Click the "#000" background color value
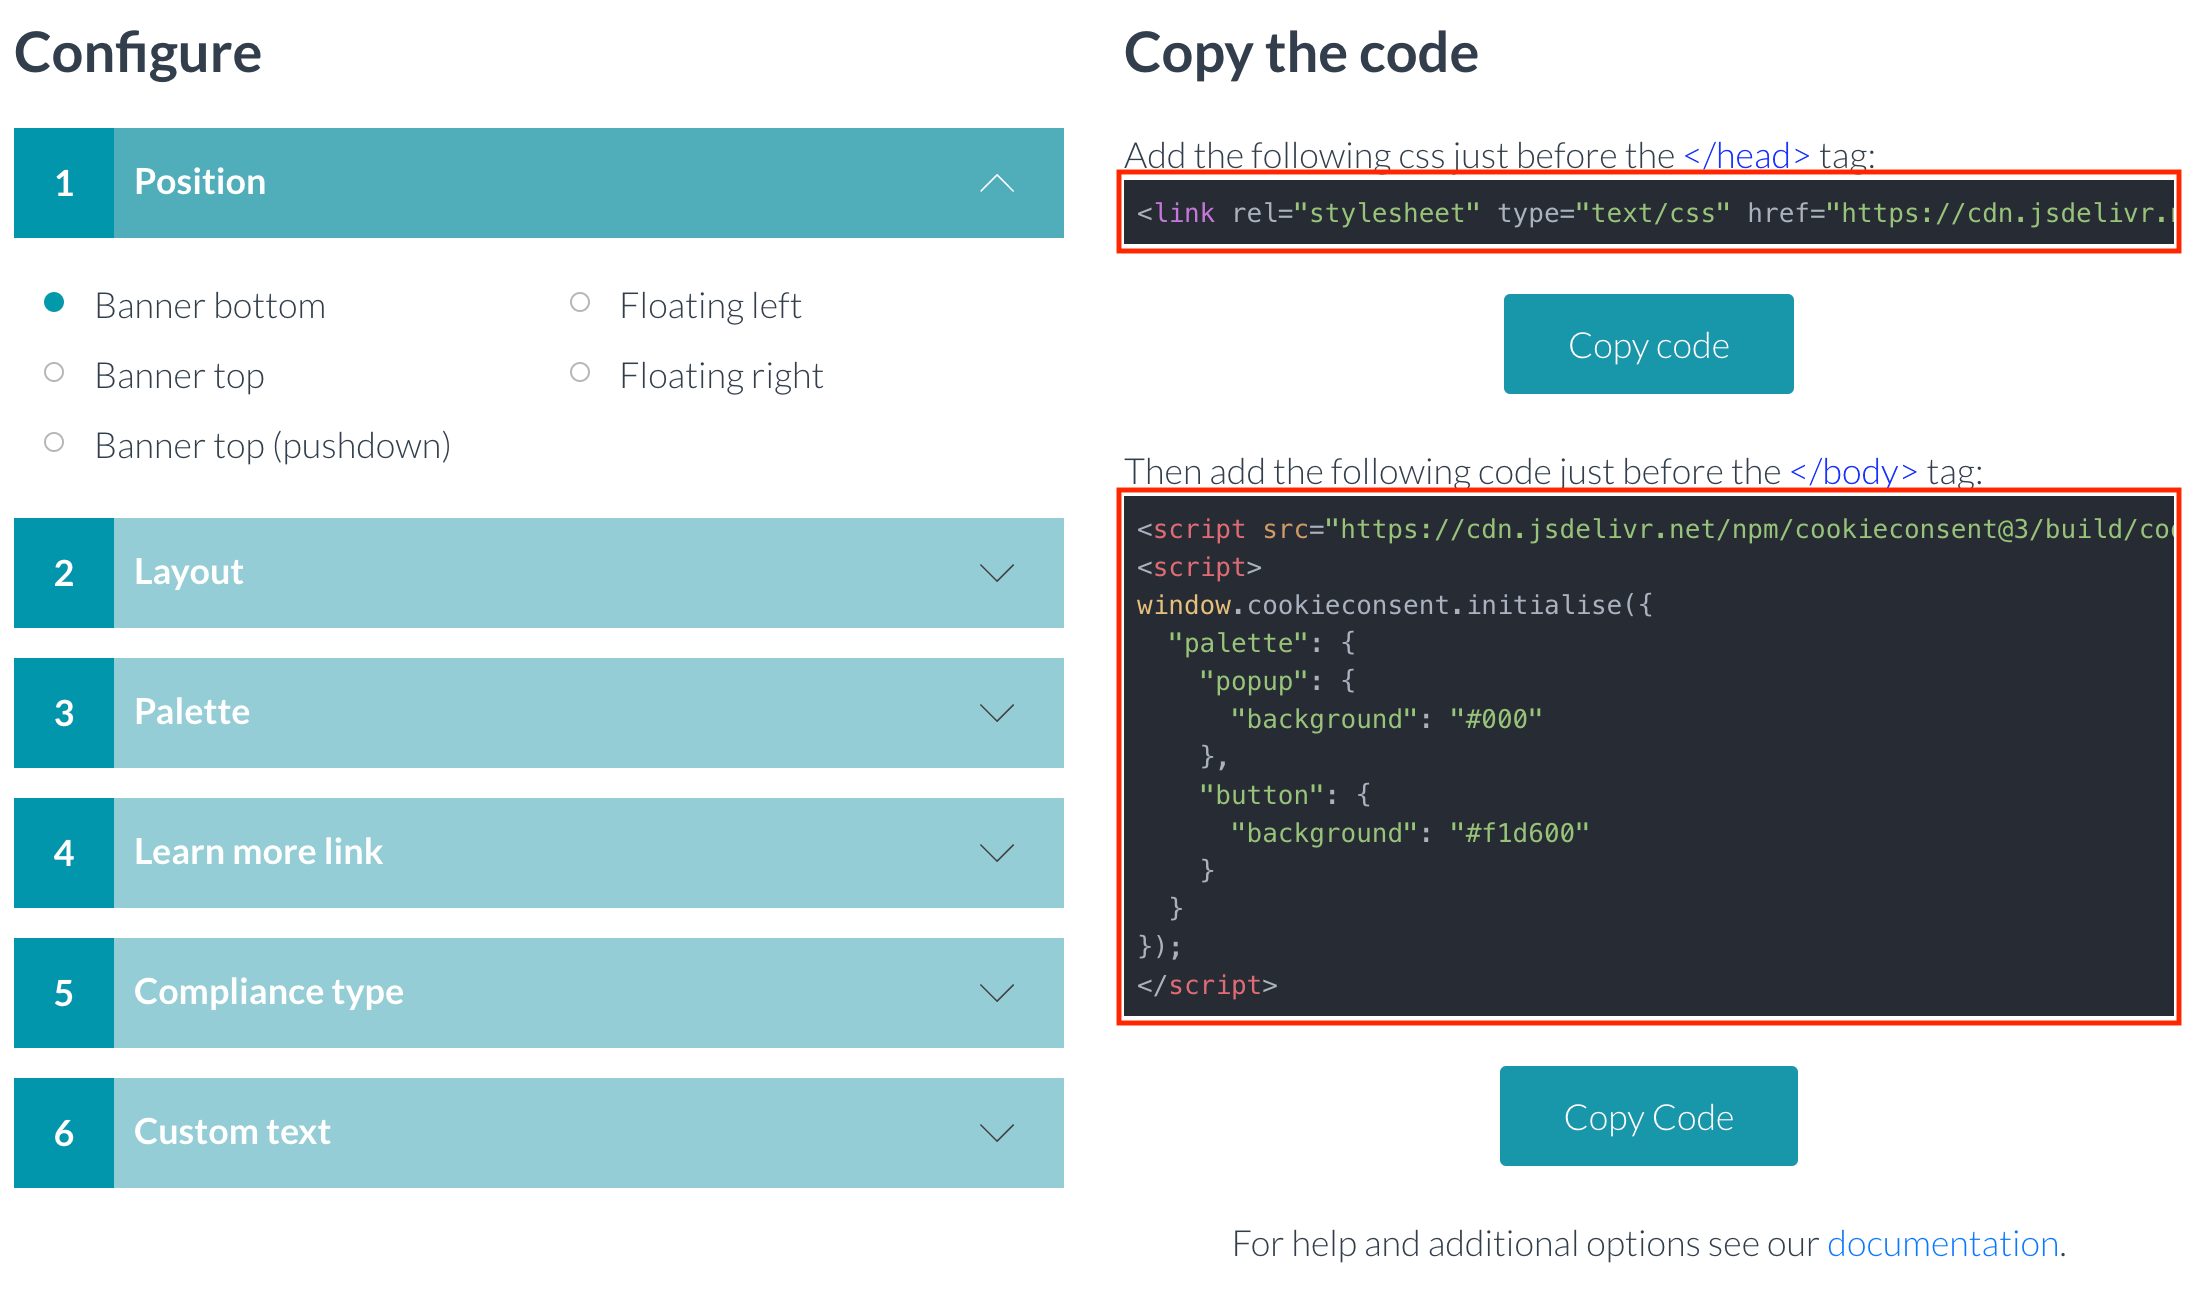The height and width of the screenshot is (1294, 2200). [1496, 719]
